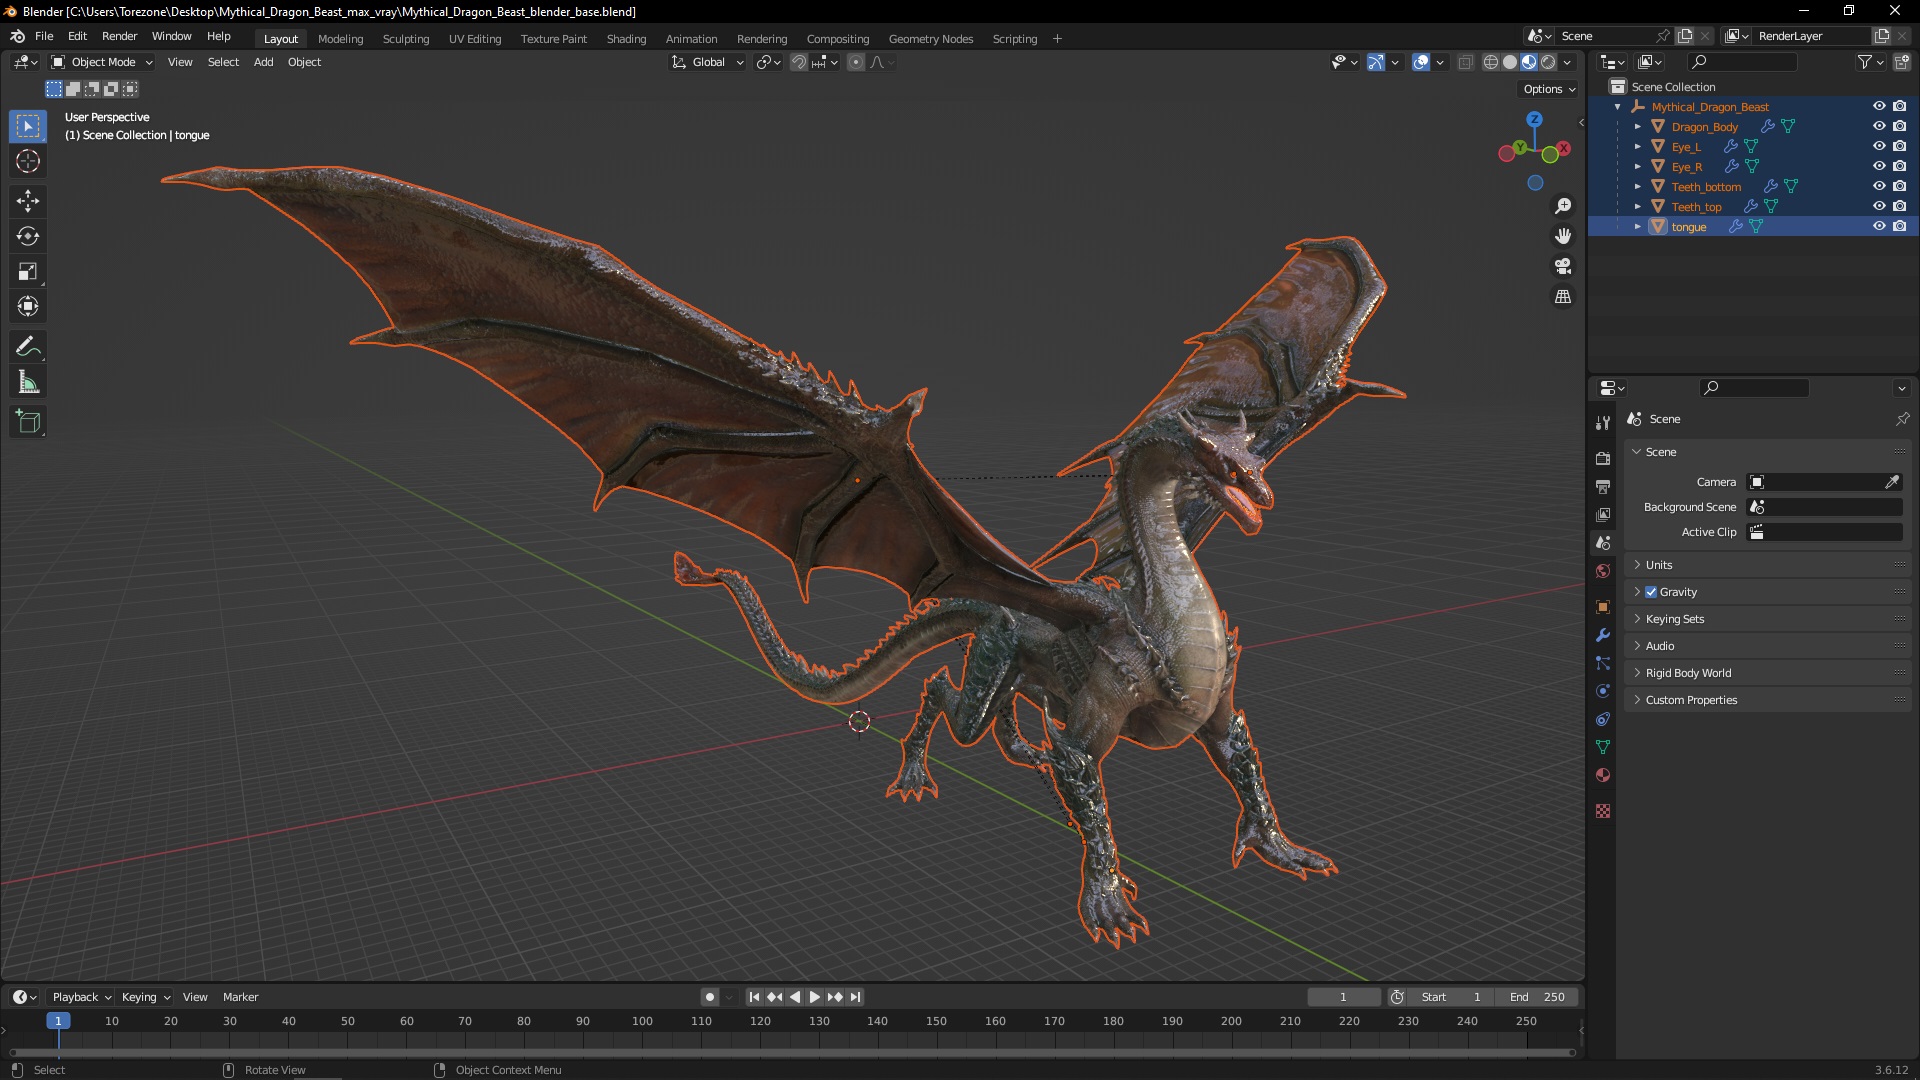Open the Render properties tab
This screenshot has height=1080, width=1920.
click(1603, 458)
